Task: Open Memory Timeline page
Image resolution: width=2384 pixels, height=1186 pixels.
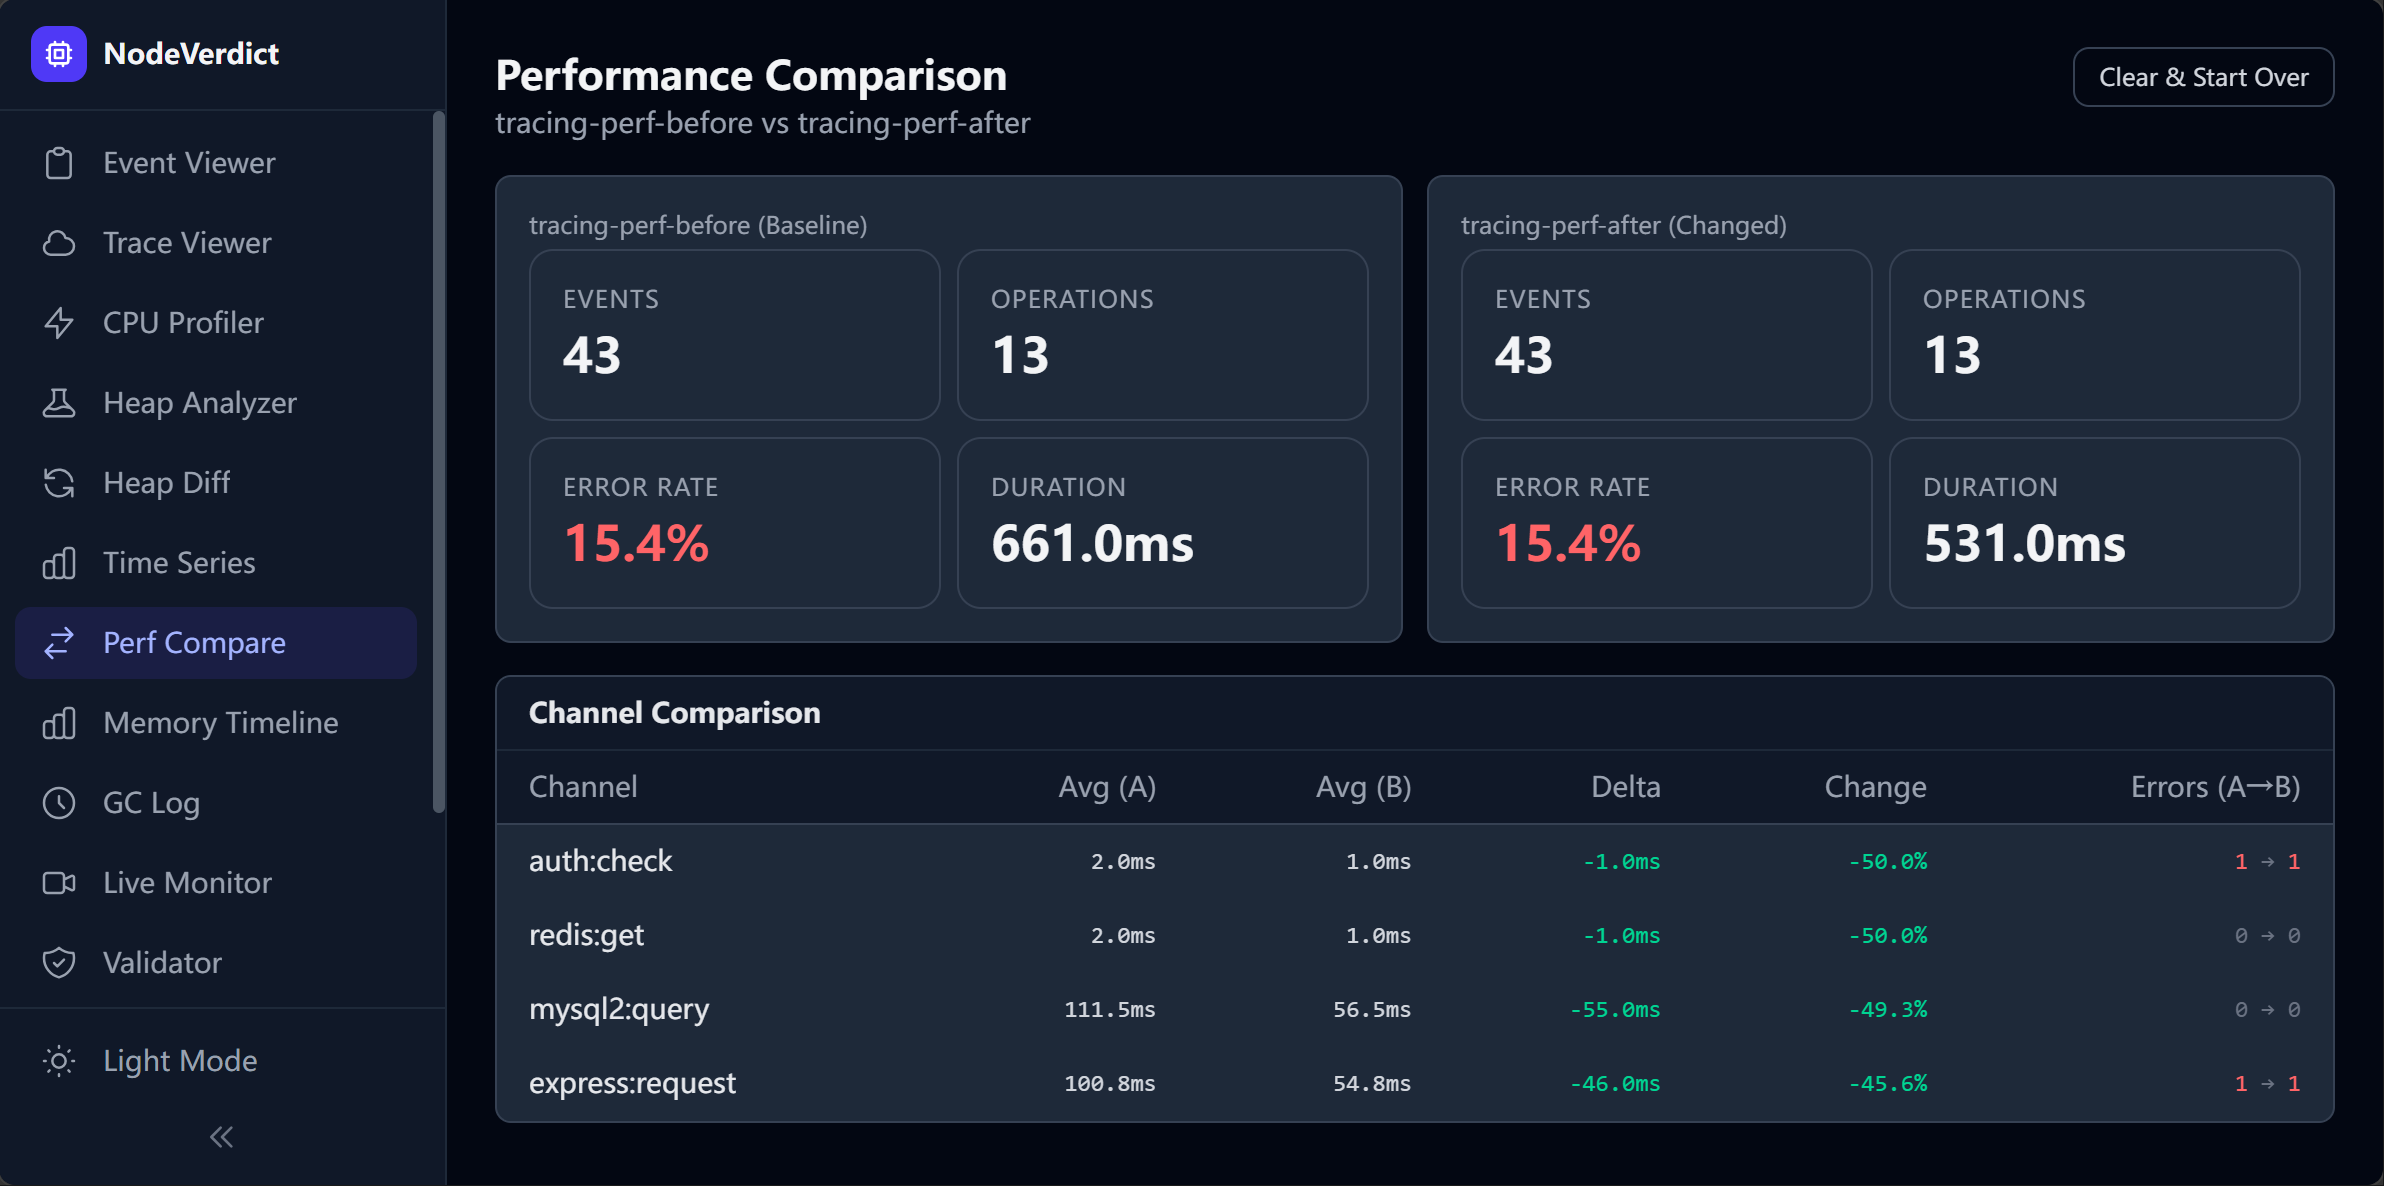Action: (x=216, y=723)
